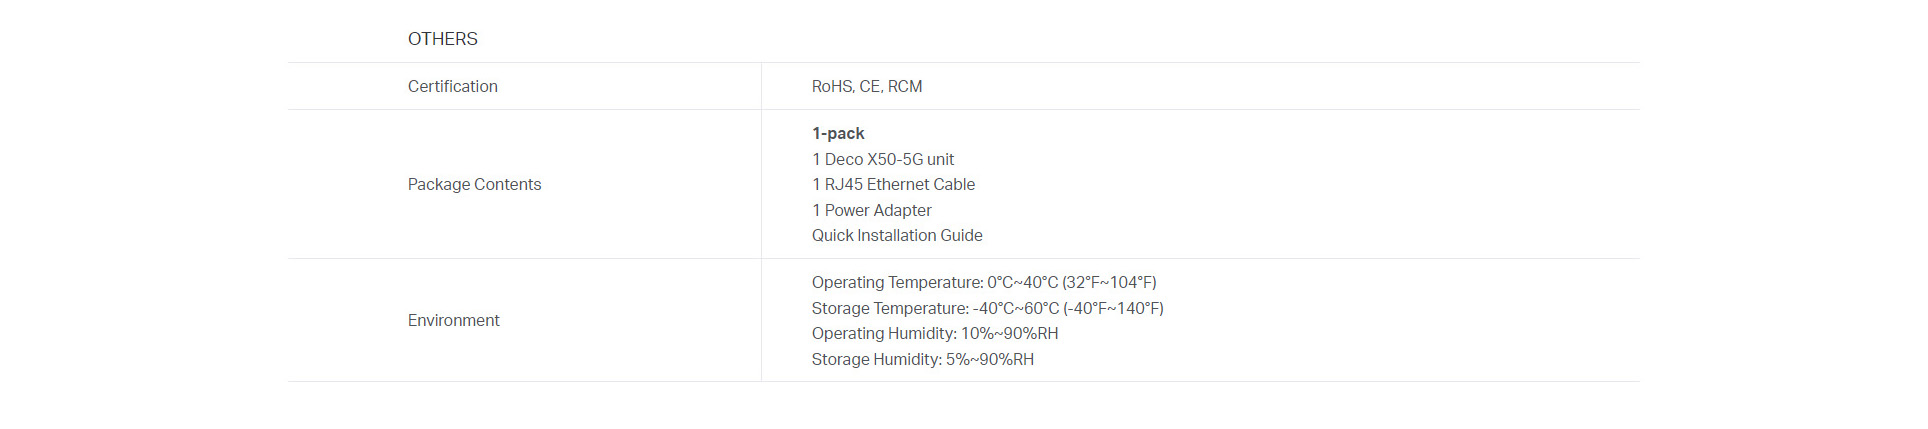Image resolution: width=1928 pixels, height=429 pixels.
Task: Click the 0°C~40°C temperature value
Action: [x=1022, y=282]
